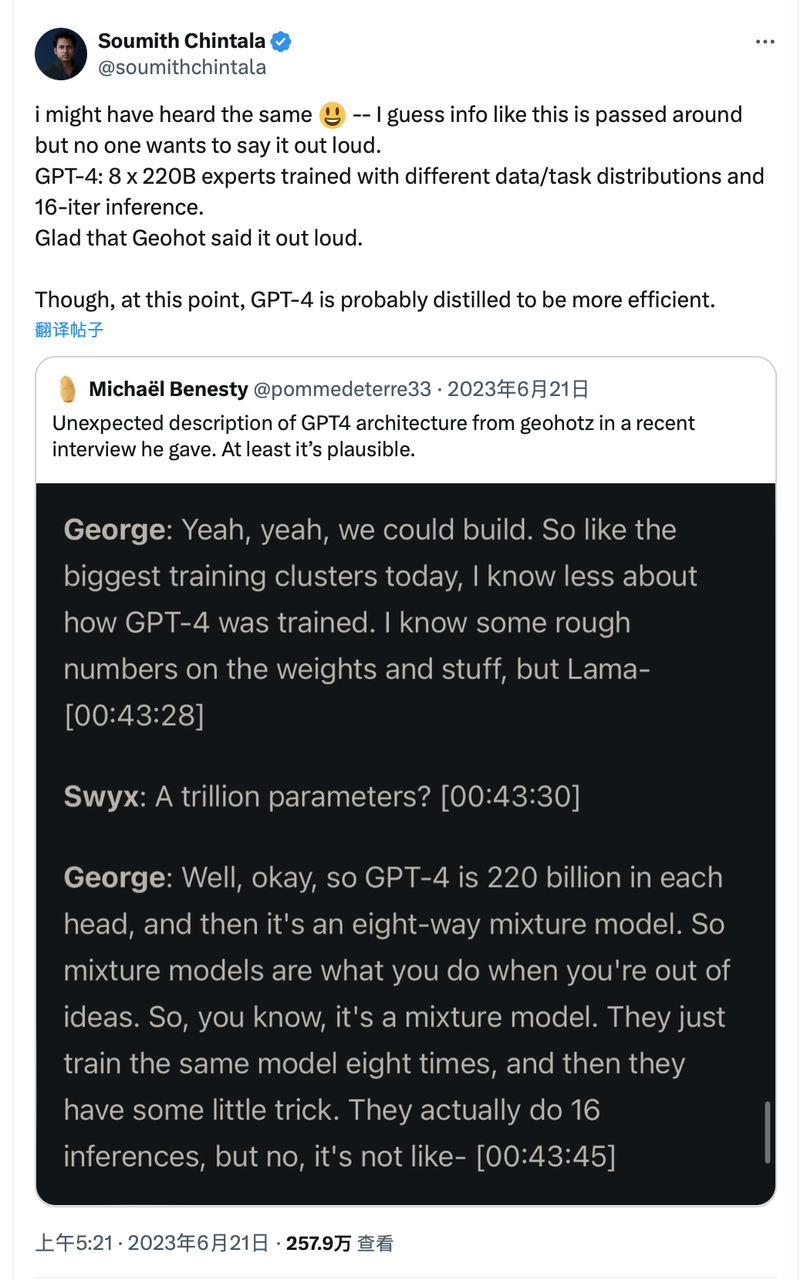Click Soumith Chintala's profile avatar

pos(61,54)
